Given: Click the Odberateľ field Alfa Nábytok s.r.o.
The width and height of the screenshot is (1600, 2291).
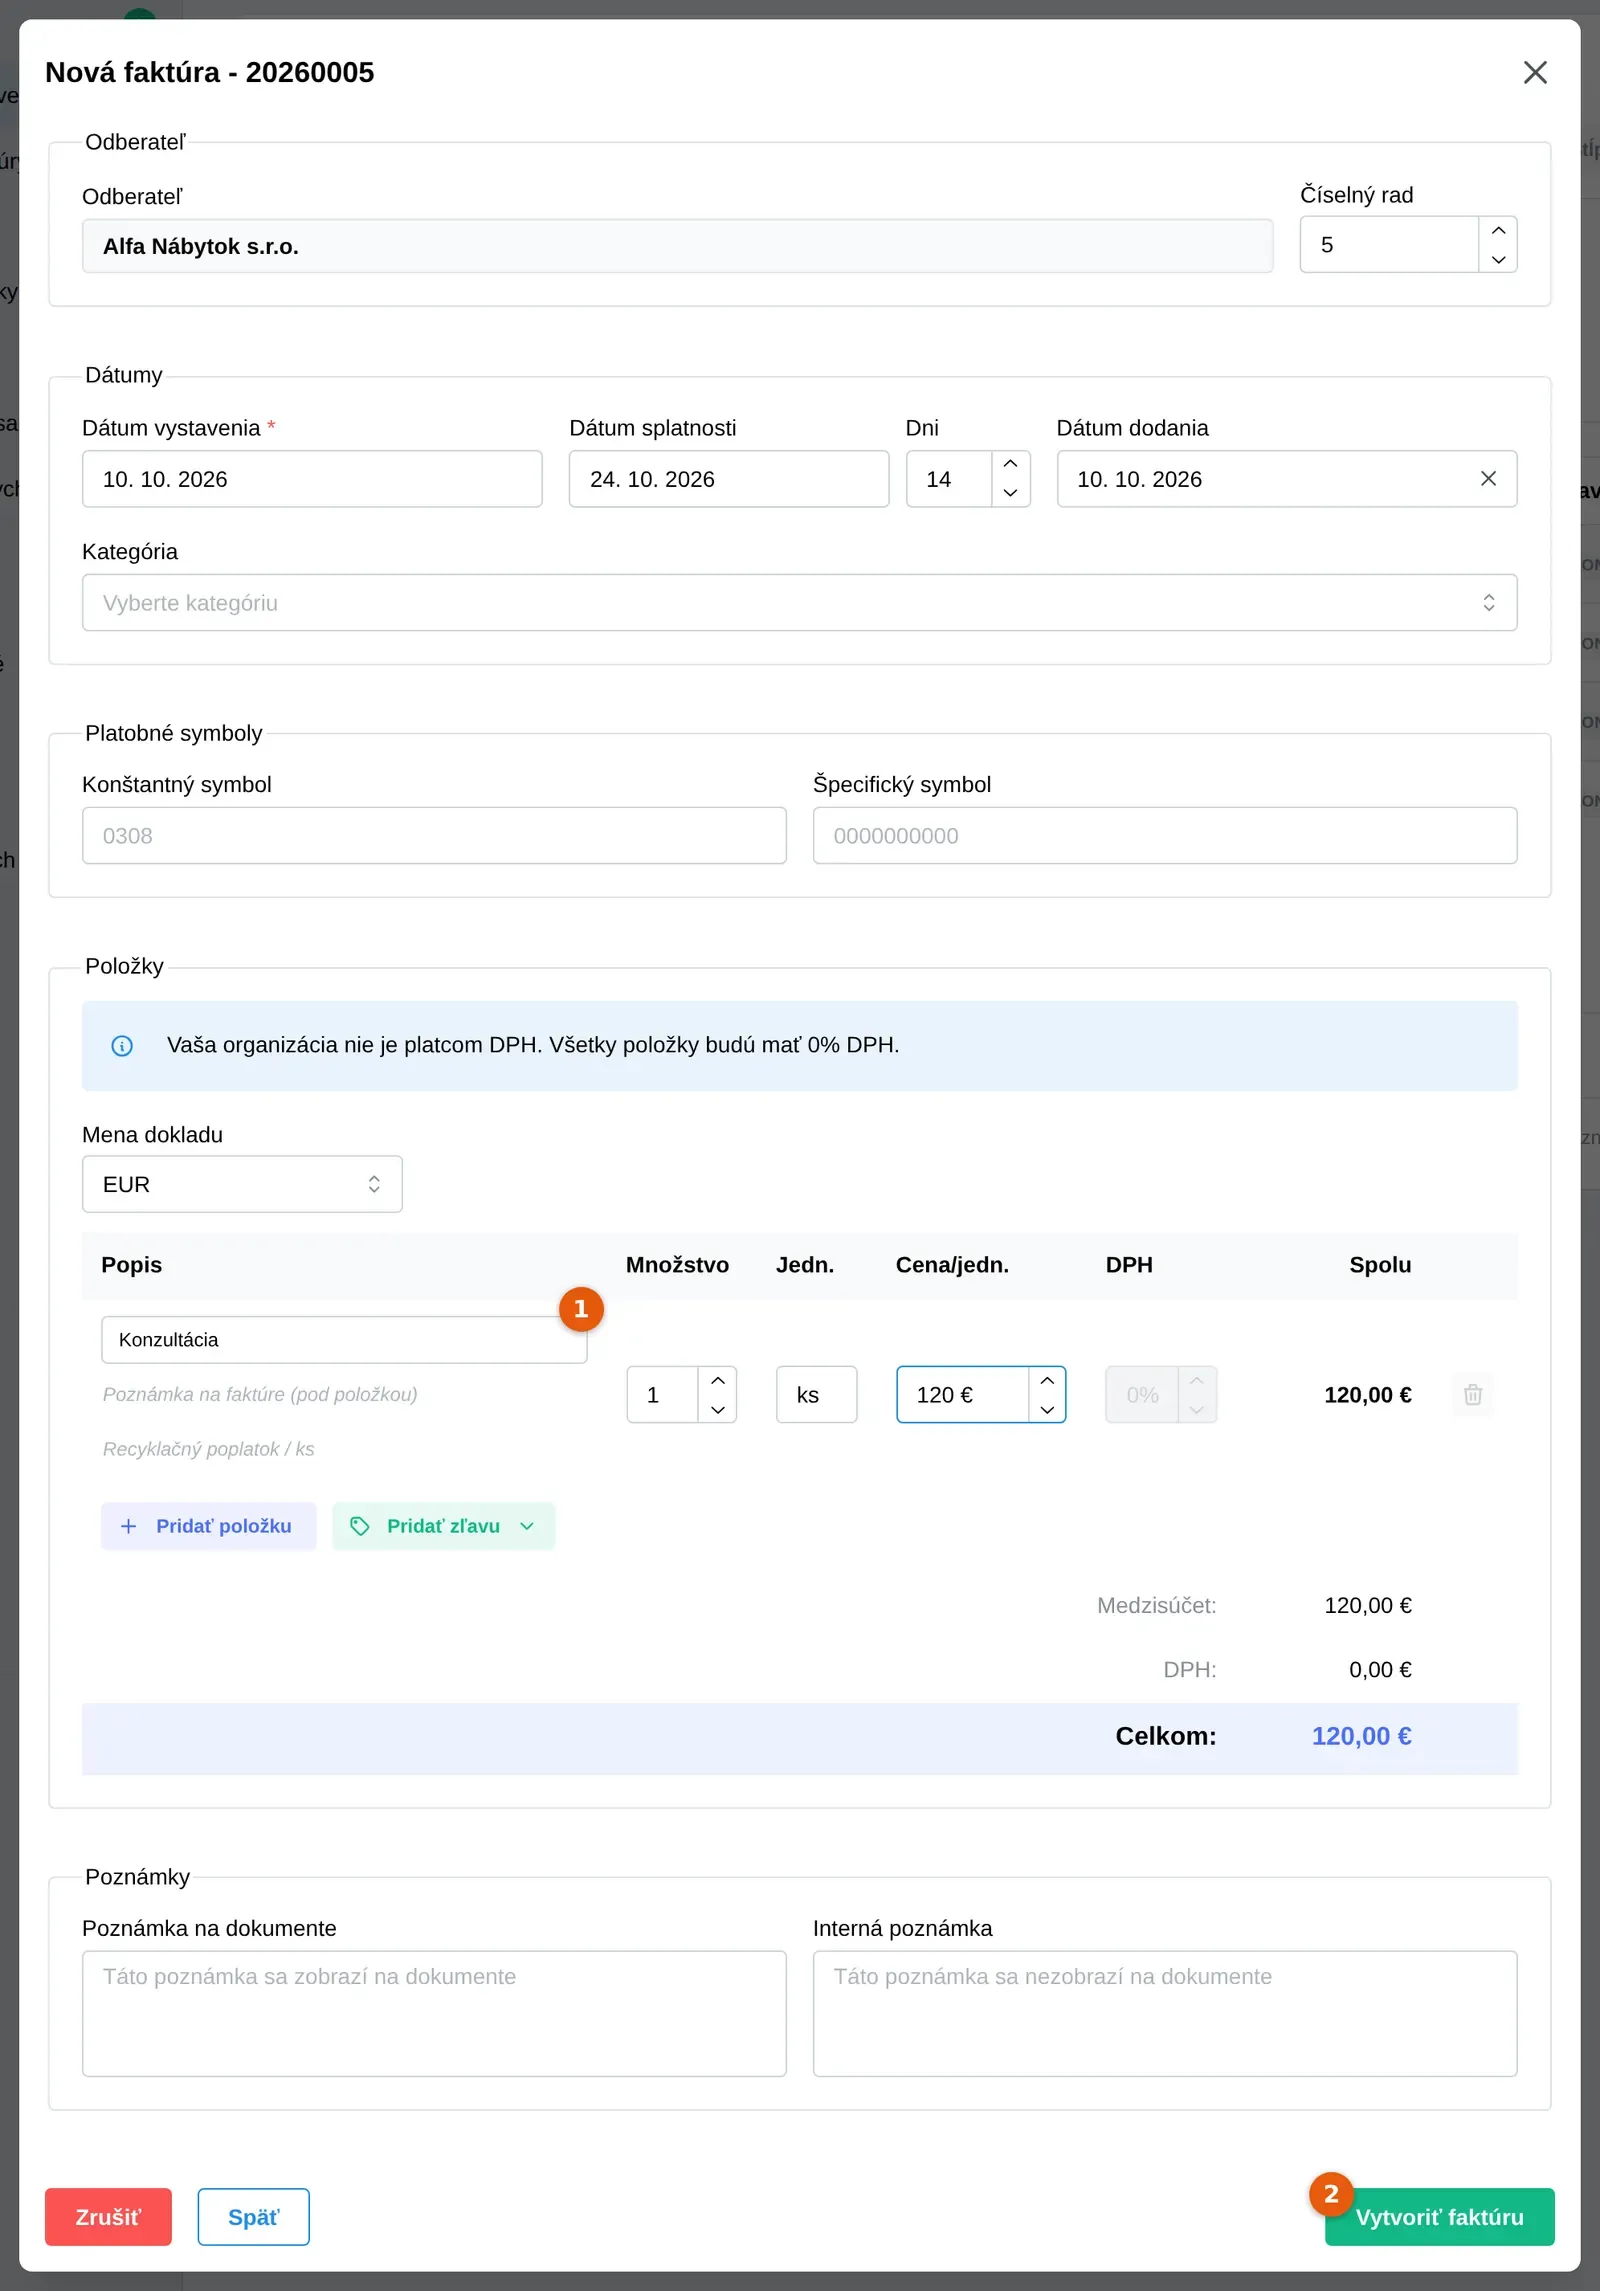Looking at the screenshot, I should pos(677,246).
